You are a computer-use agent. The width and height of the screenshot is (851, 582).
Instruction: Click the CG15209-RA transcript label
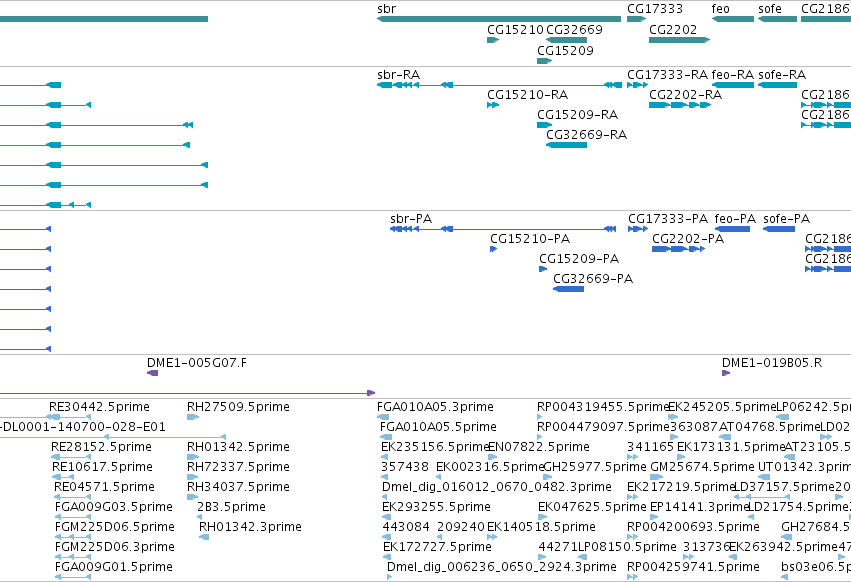577,115
